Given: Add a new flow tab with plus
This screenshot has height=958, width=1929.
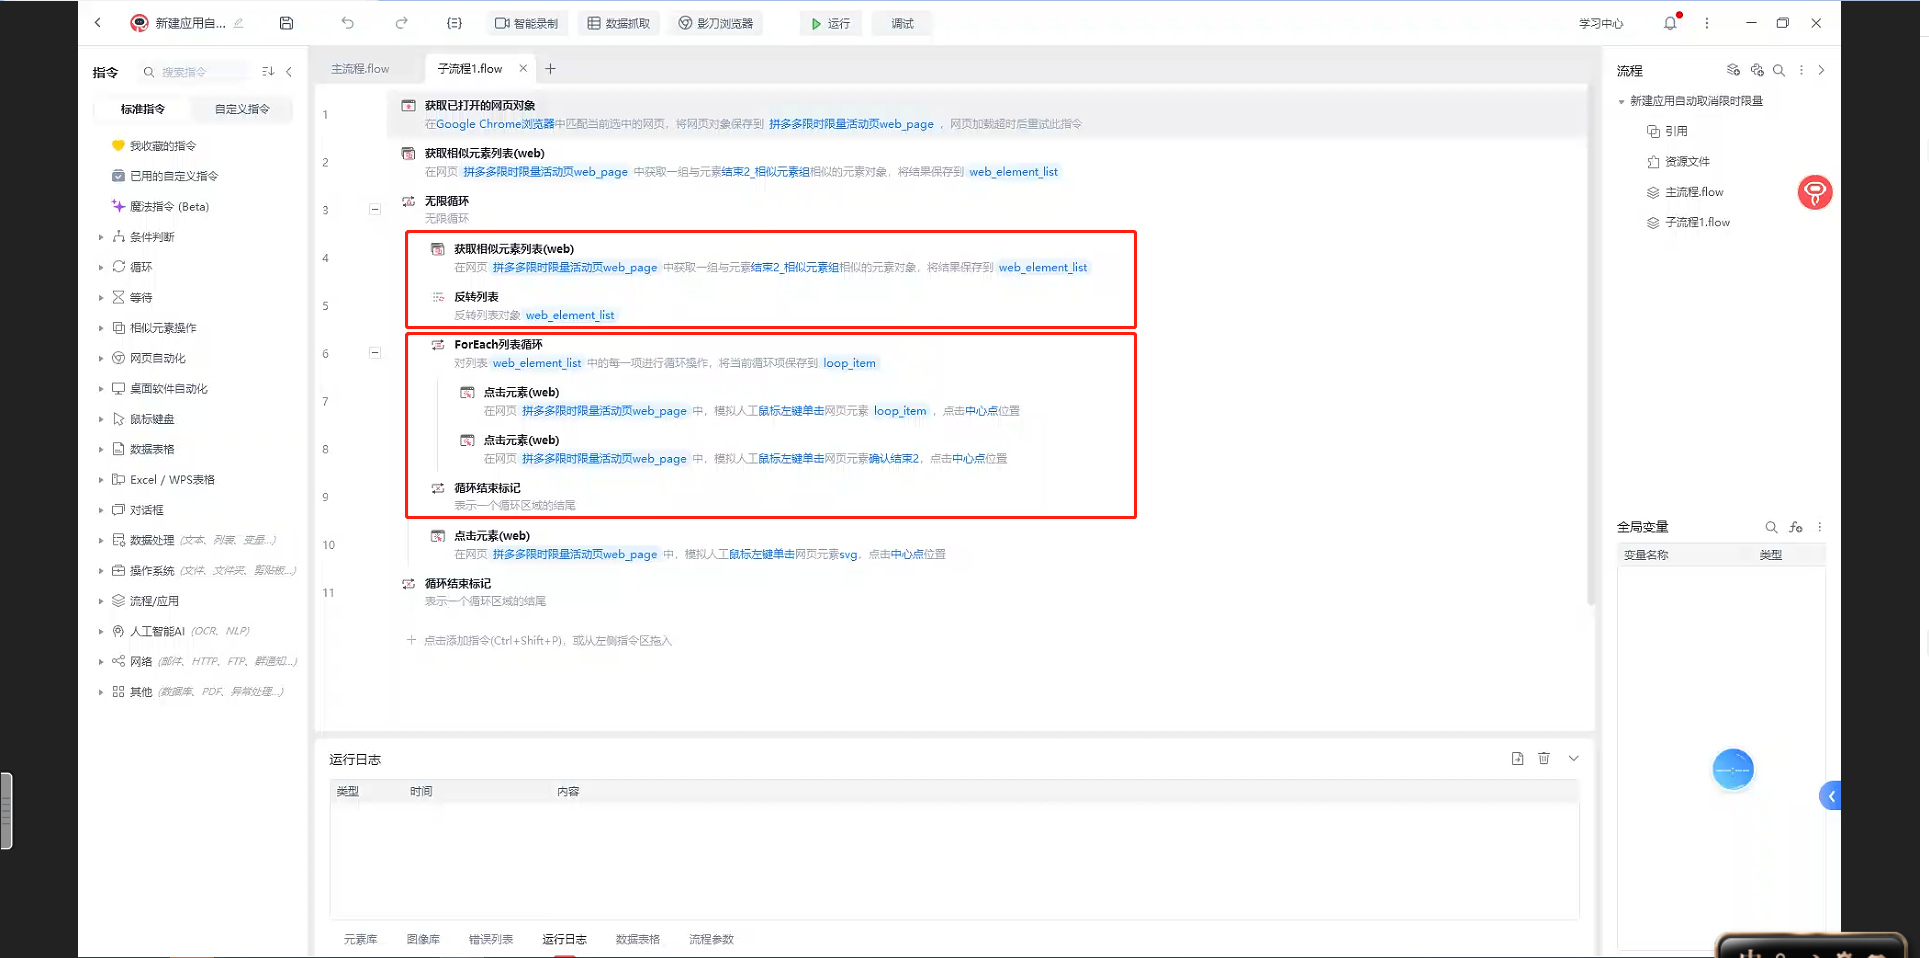Looking at the screenshot, I should [550, 69].
